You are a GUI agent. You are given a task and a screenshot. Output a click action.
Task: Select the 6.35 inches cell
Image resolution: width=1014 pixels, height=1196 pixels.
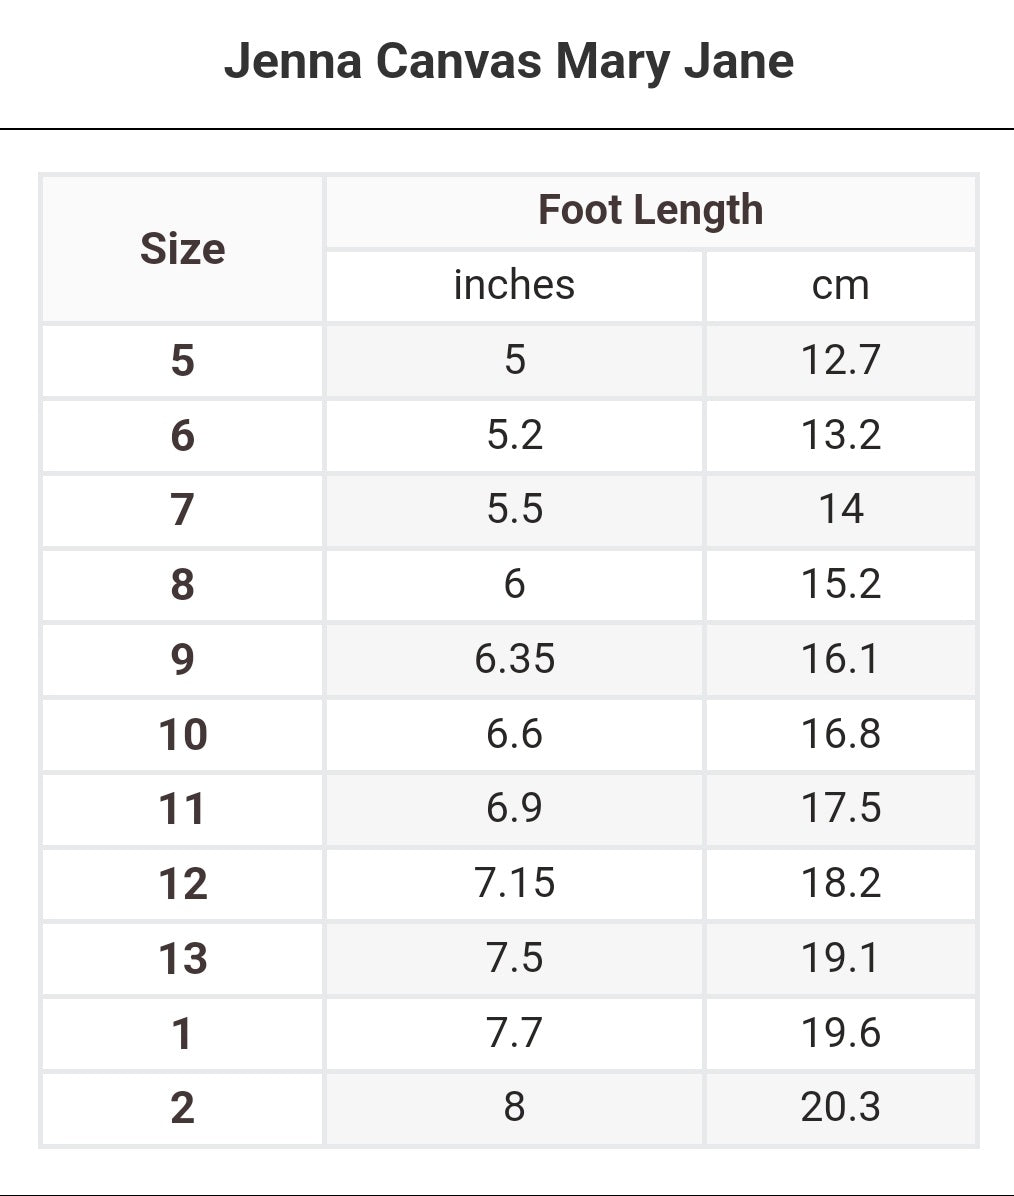pyautogui.click(x=514, y=659)
